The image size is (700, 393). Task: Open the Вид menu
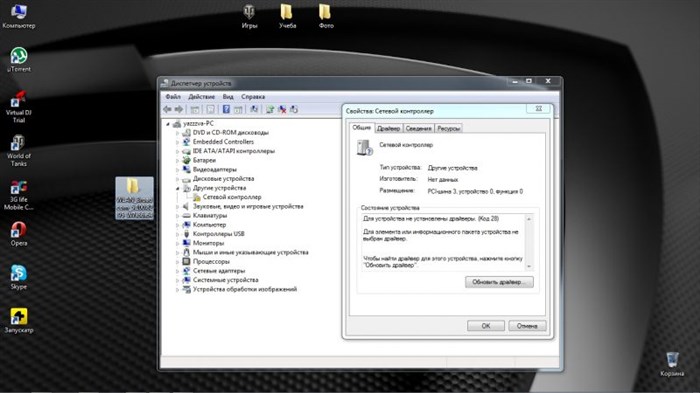pyautogui.click(x=228, y=96)
